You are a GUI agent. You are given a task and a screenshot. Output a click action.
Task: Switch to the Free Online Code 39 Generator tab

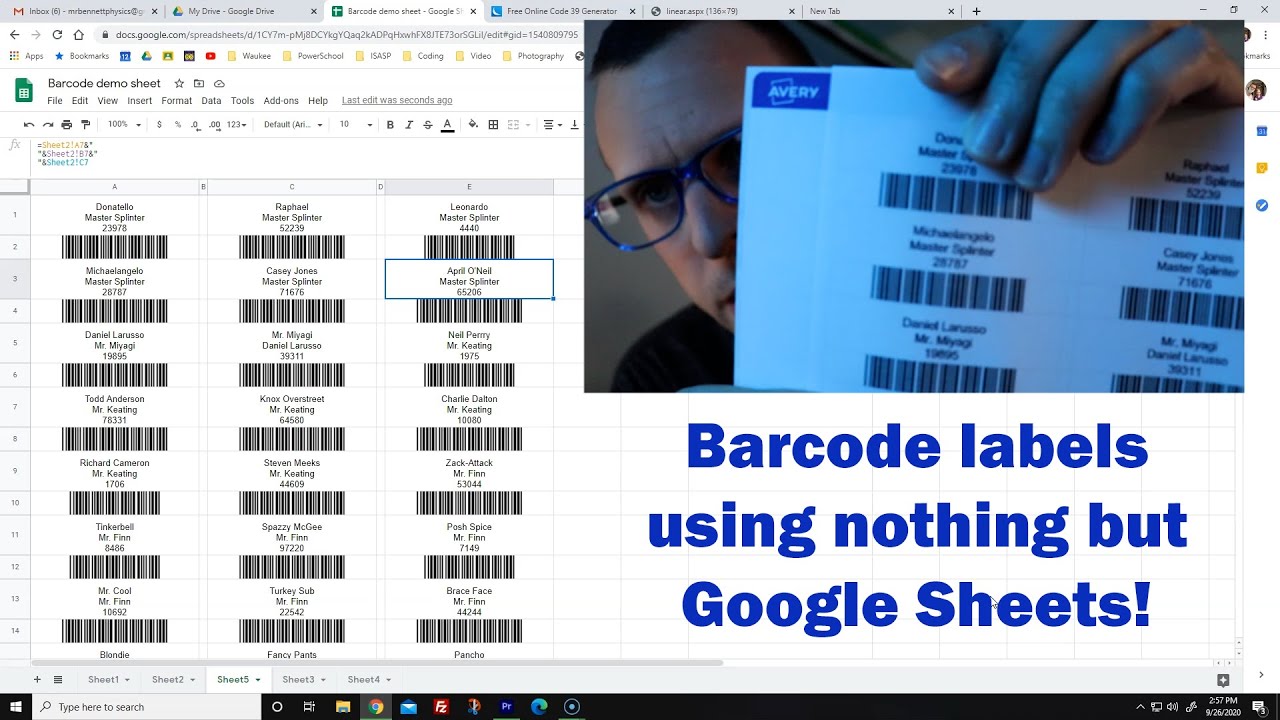point(562,11)
